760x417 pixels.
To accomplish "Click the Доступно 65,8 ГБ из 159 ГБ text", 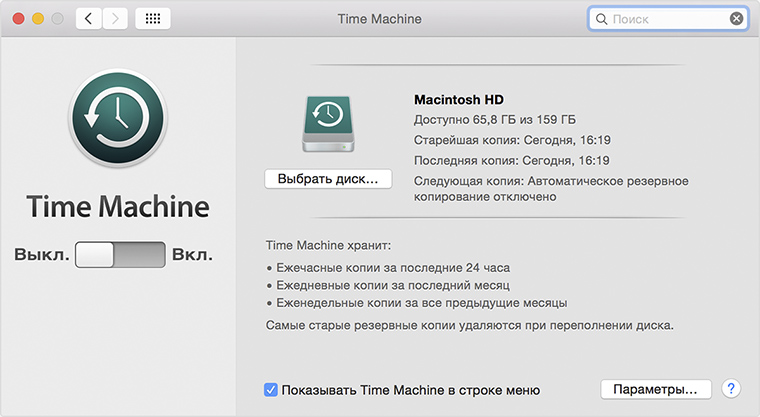I will (494, 120).
